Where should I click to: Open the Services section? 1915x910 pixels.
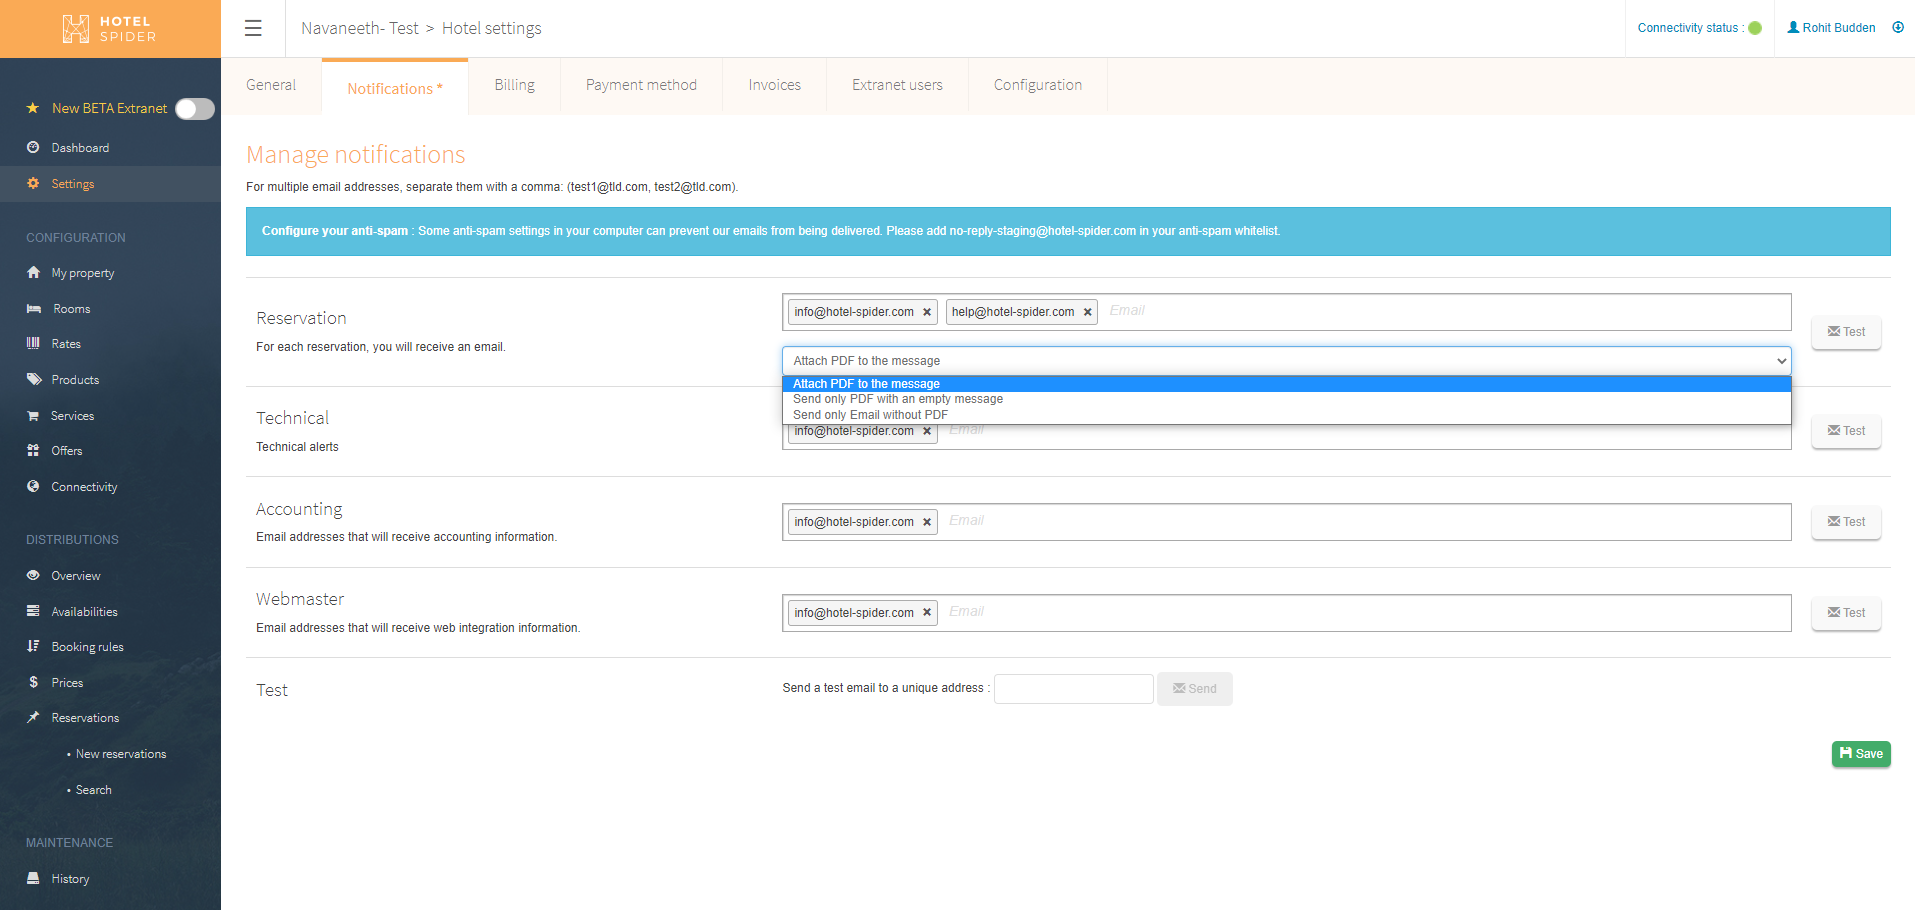click(71, 415)
